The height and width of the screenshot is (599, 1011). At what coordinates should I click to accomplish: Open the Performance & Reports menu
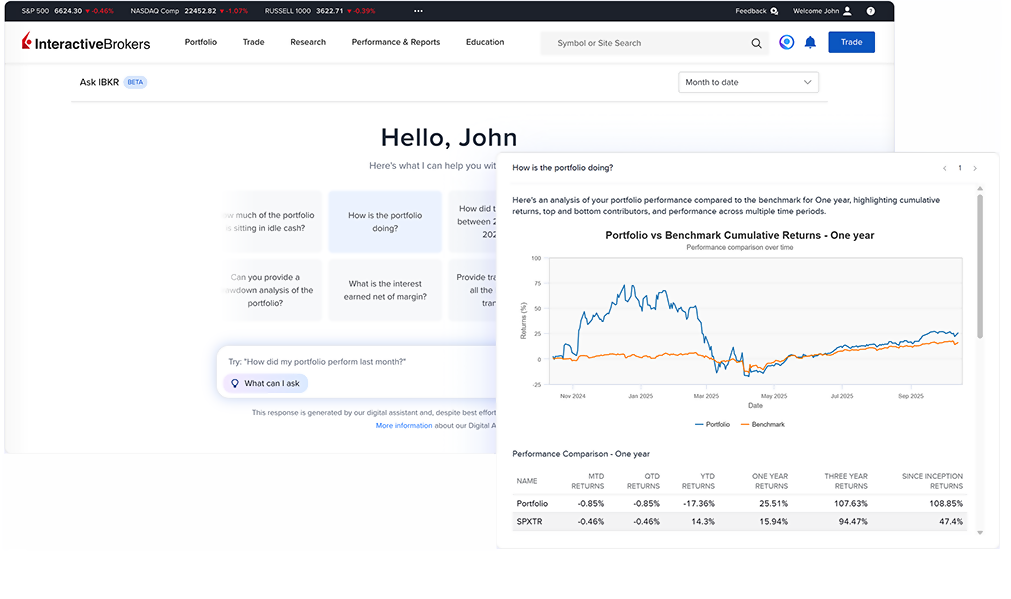[395, 43]
